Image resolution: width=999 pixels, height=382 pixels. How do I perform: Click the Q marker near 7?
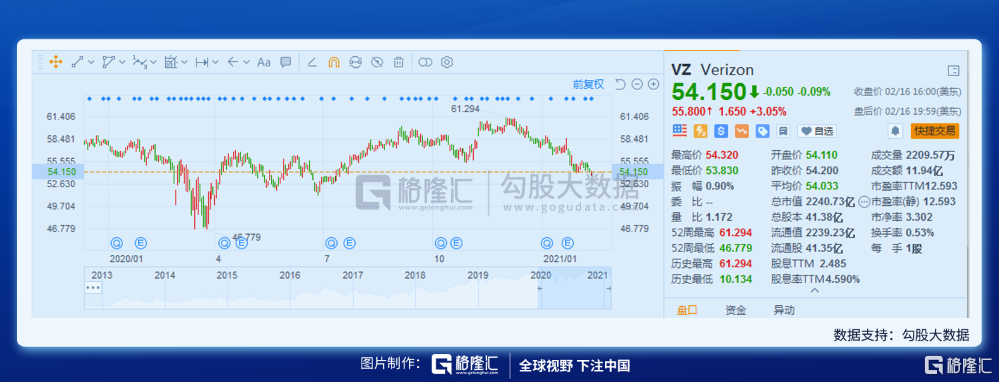pyautogui.click(x=330, y=243)
